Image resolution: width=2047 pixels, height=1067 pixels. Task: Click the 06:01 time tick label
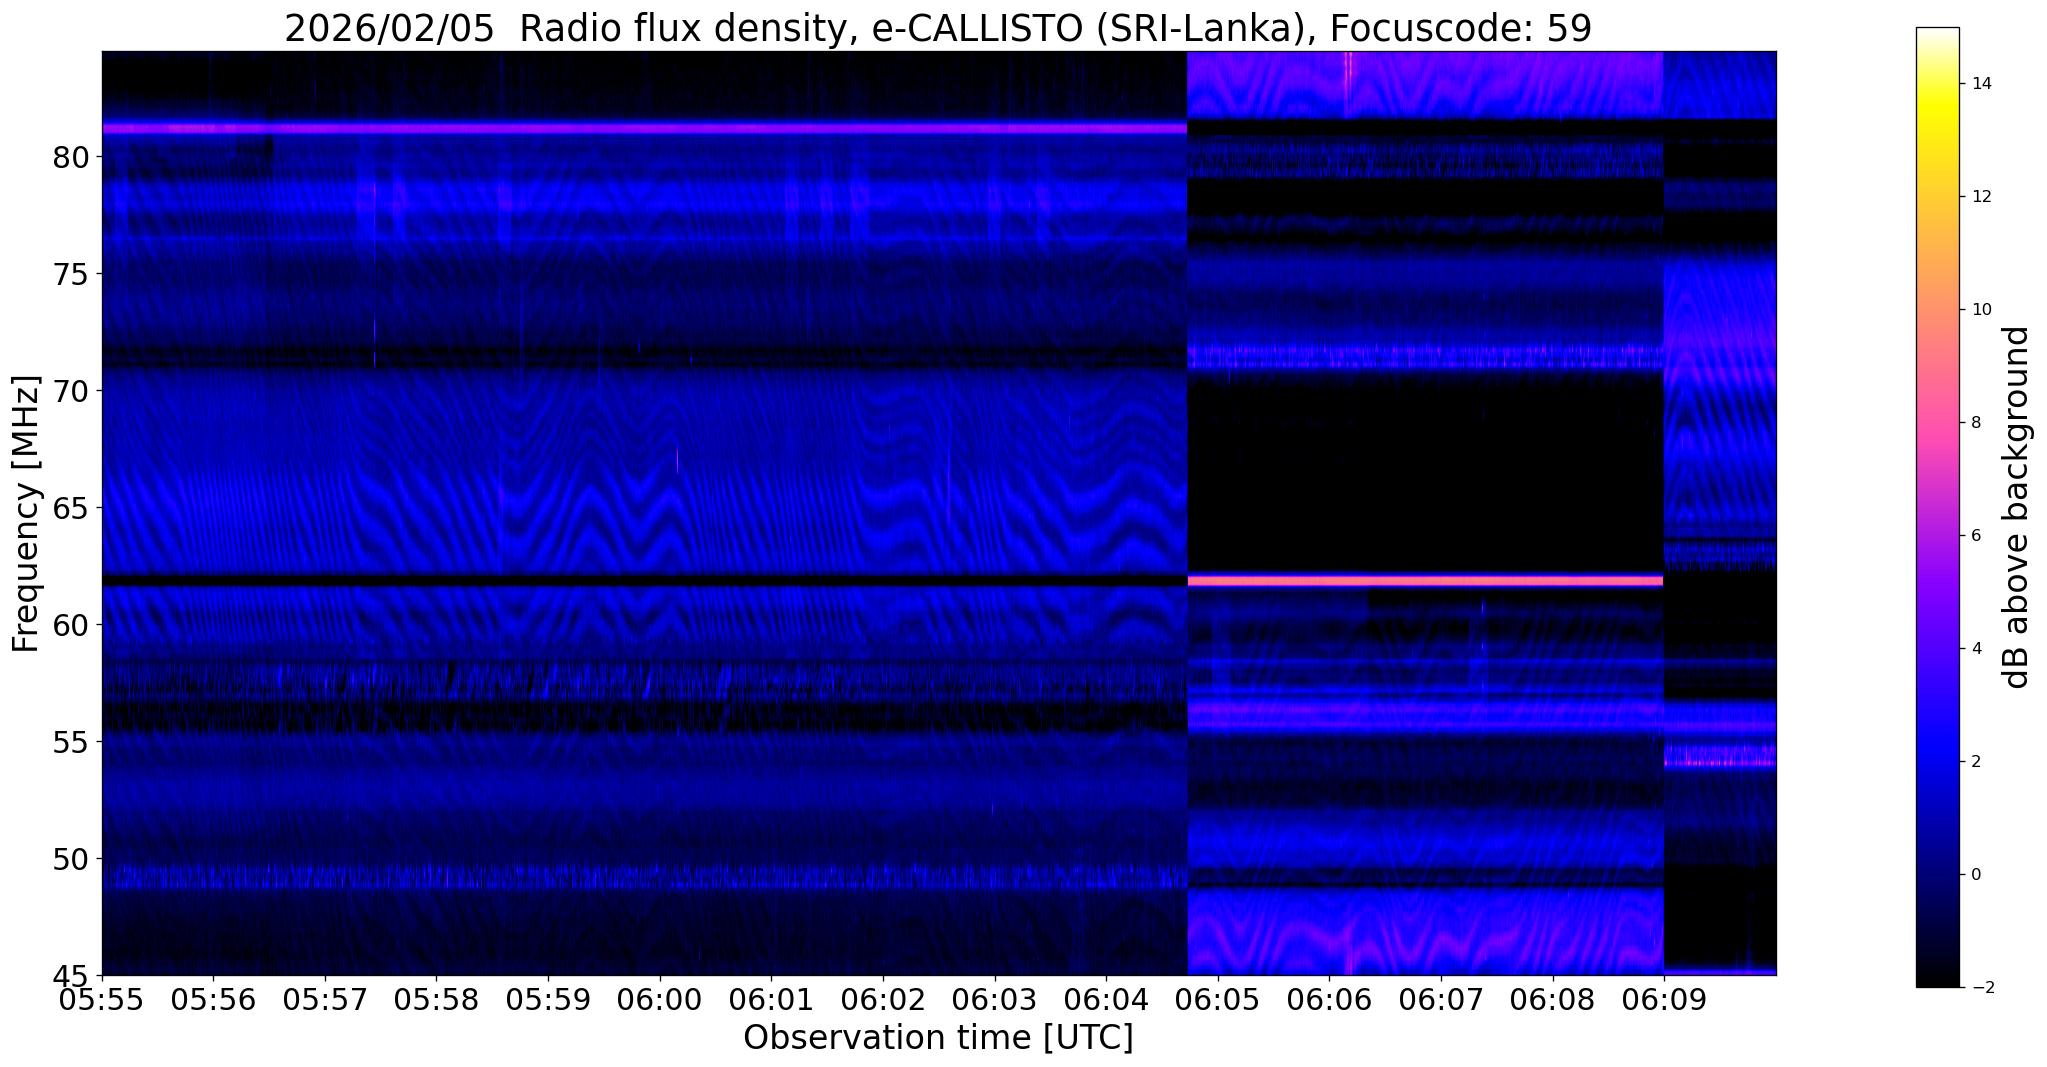(771, 1000)
